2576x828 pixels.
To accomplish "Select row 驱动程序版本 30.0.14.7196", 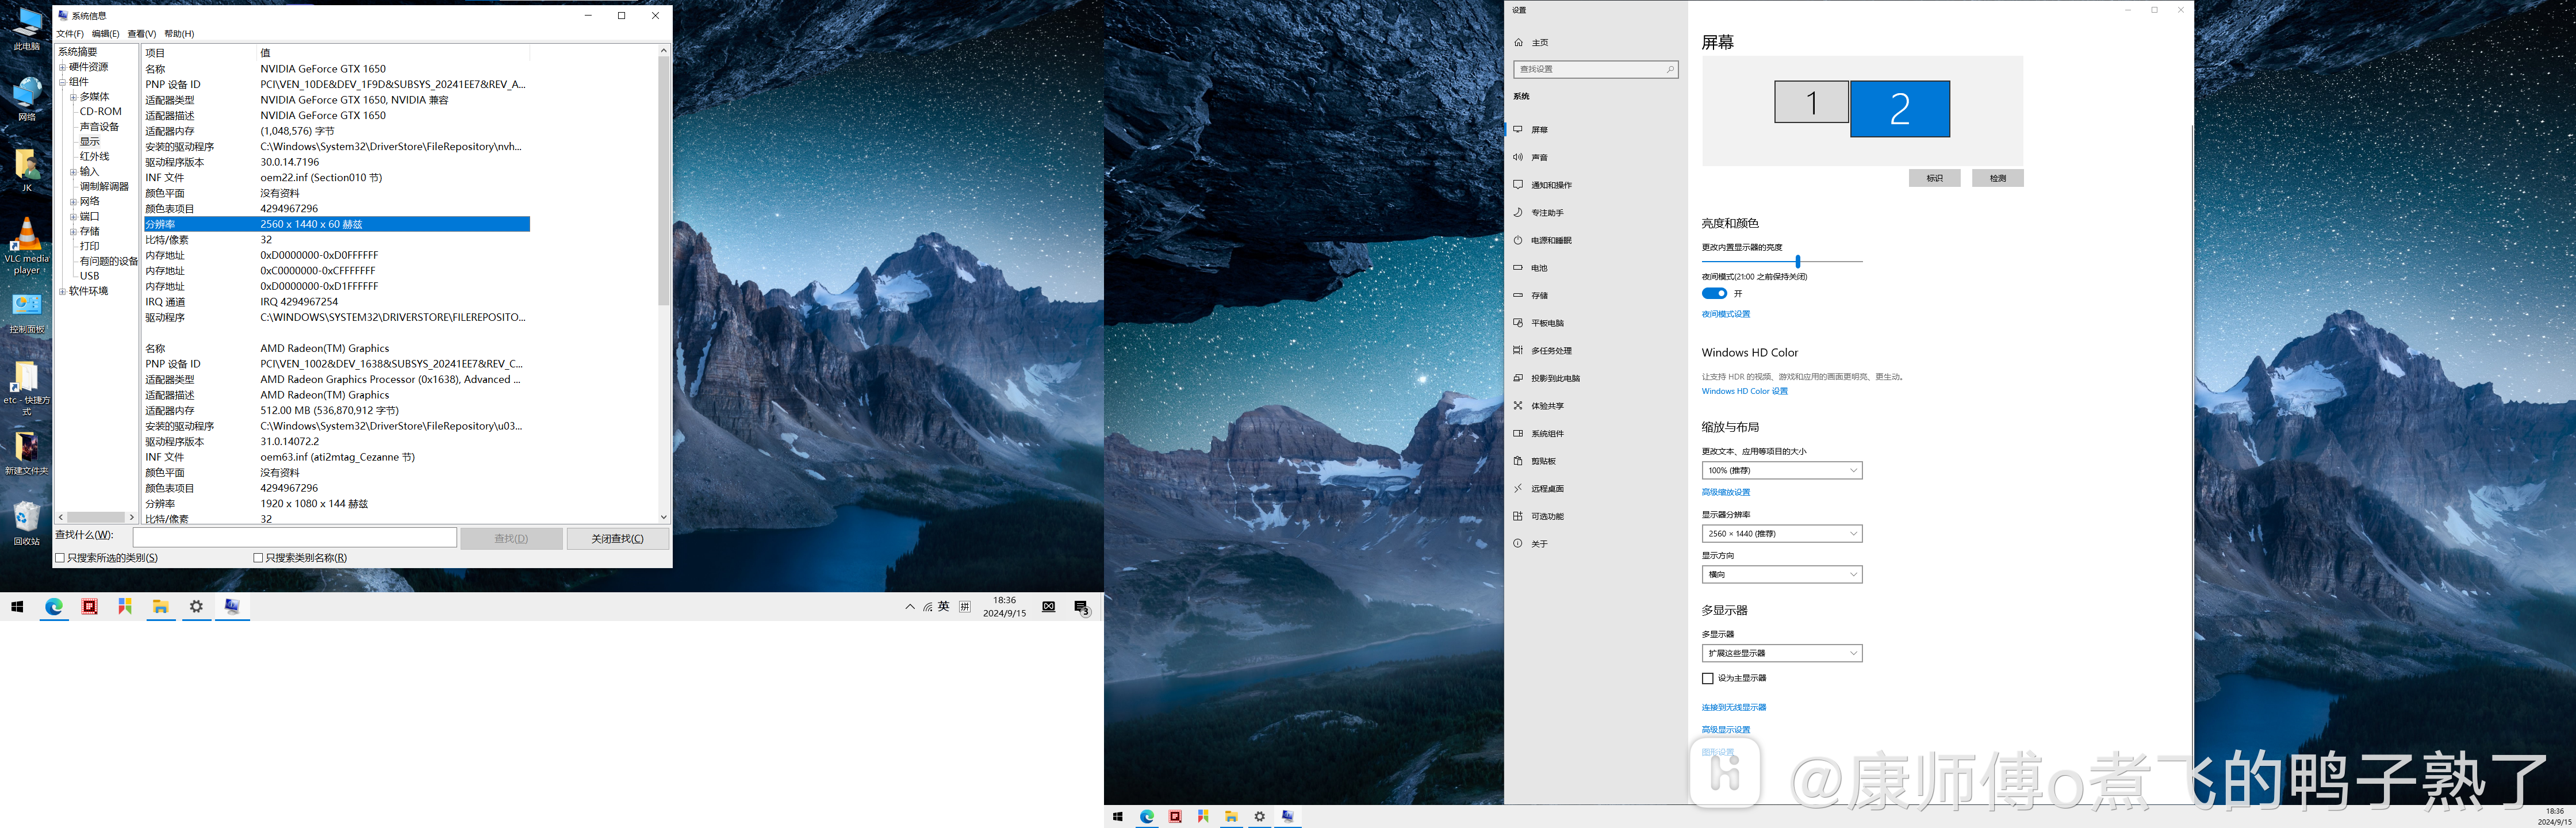I will tap(337, 162).
